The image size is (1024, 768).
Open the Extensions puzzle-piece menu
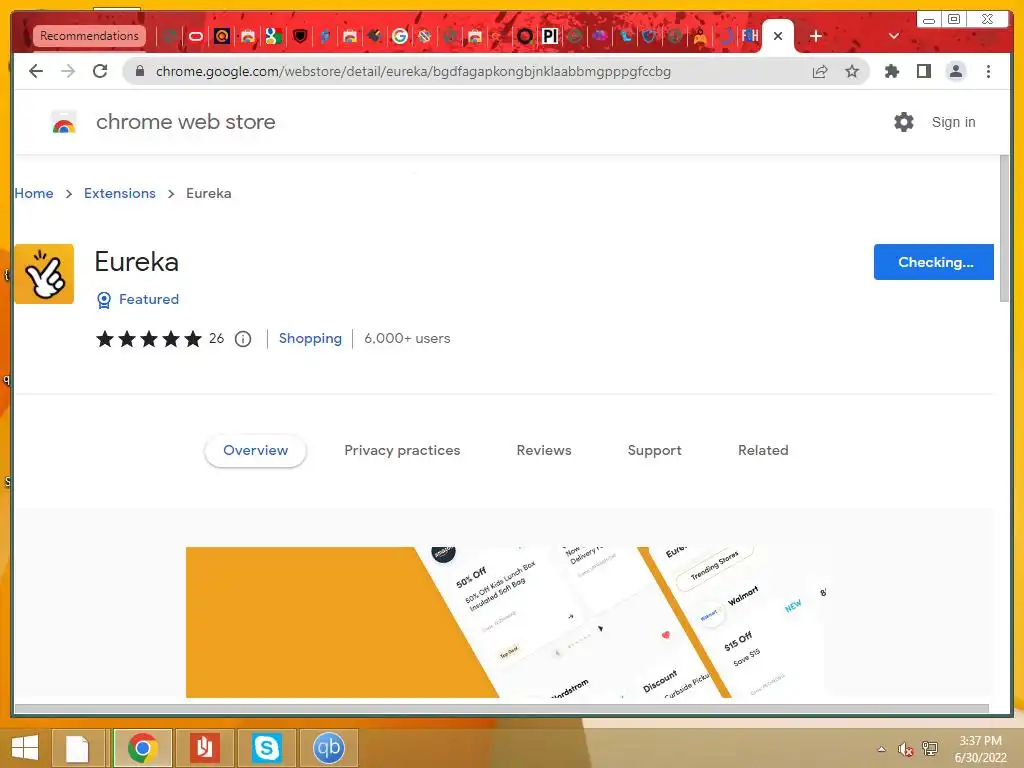(891, 71)
